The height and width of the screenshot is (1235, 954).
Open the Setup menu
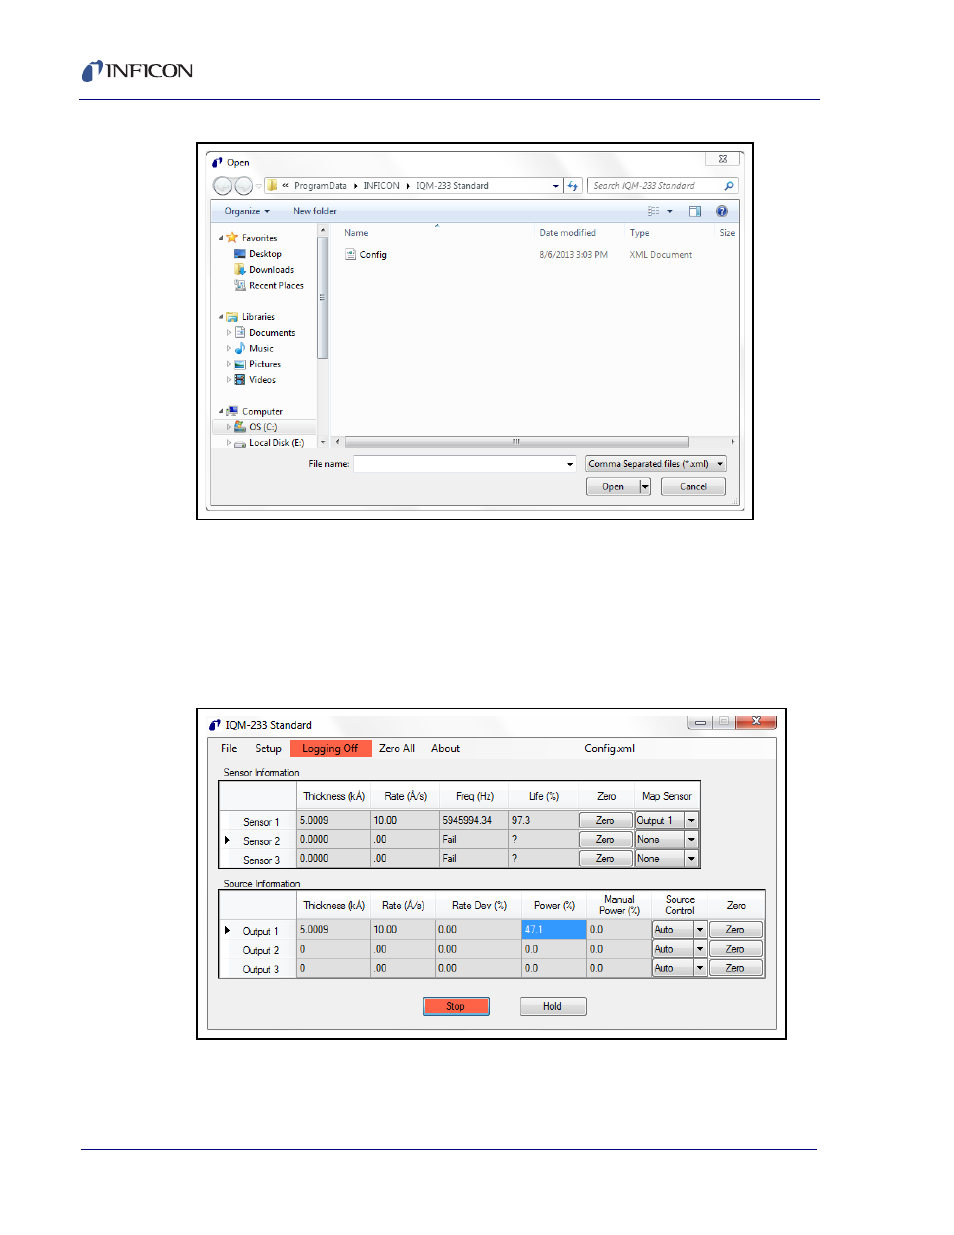pos(268,749)
